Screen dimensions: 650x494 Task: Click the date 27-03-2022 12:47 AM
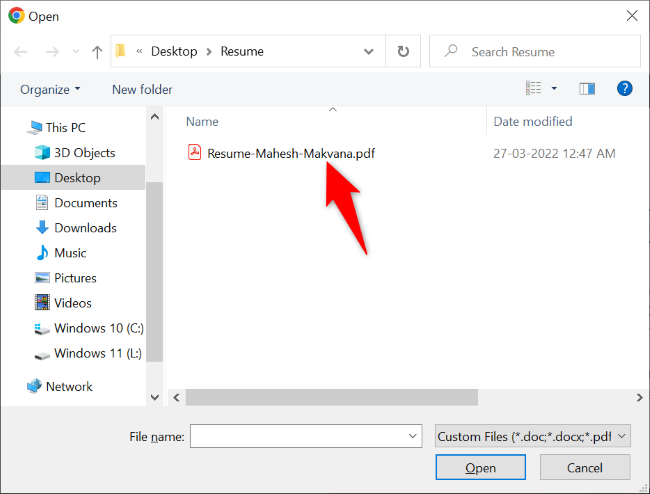pyautogui.click(x=554, y=154)
